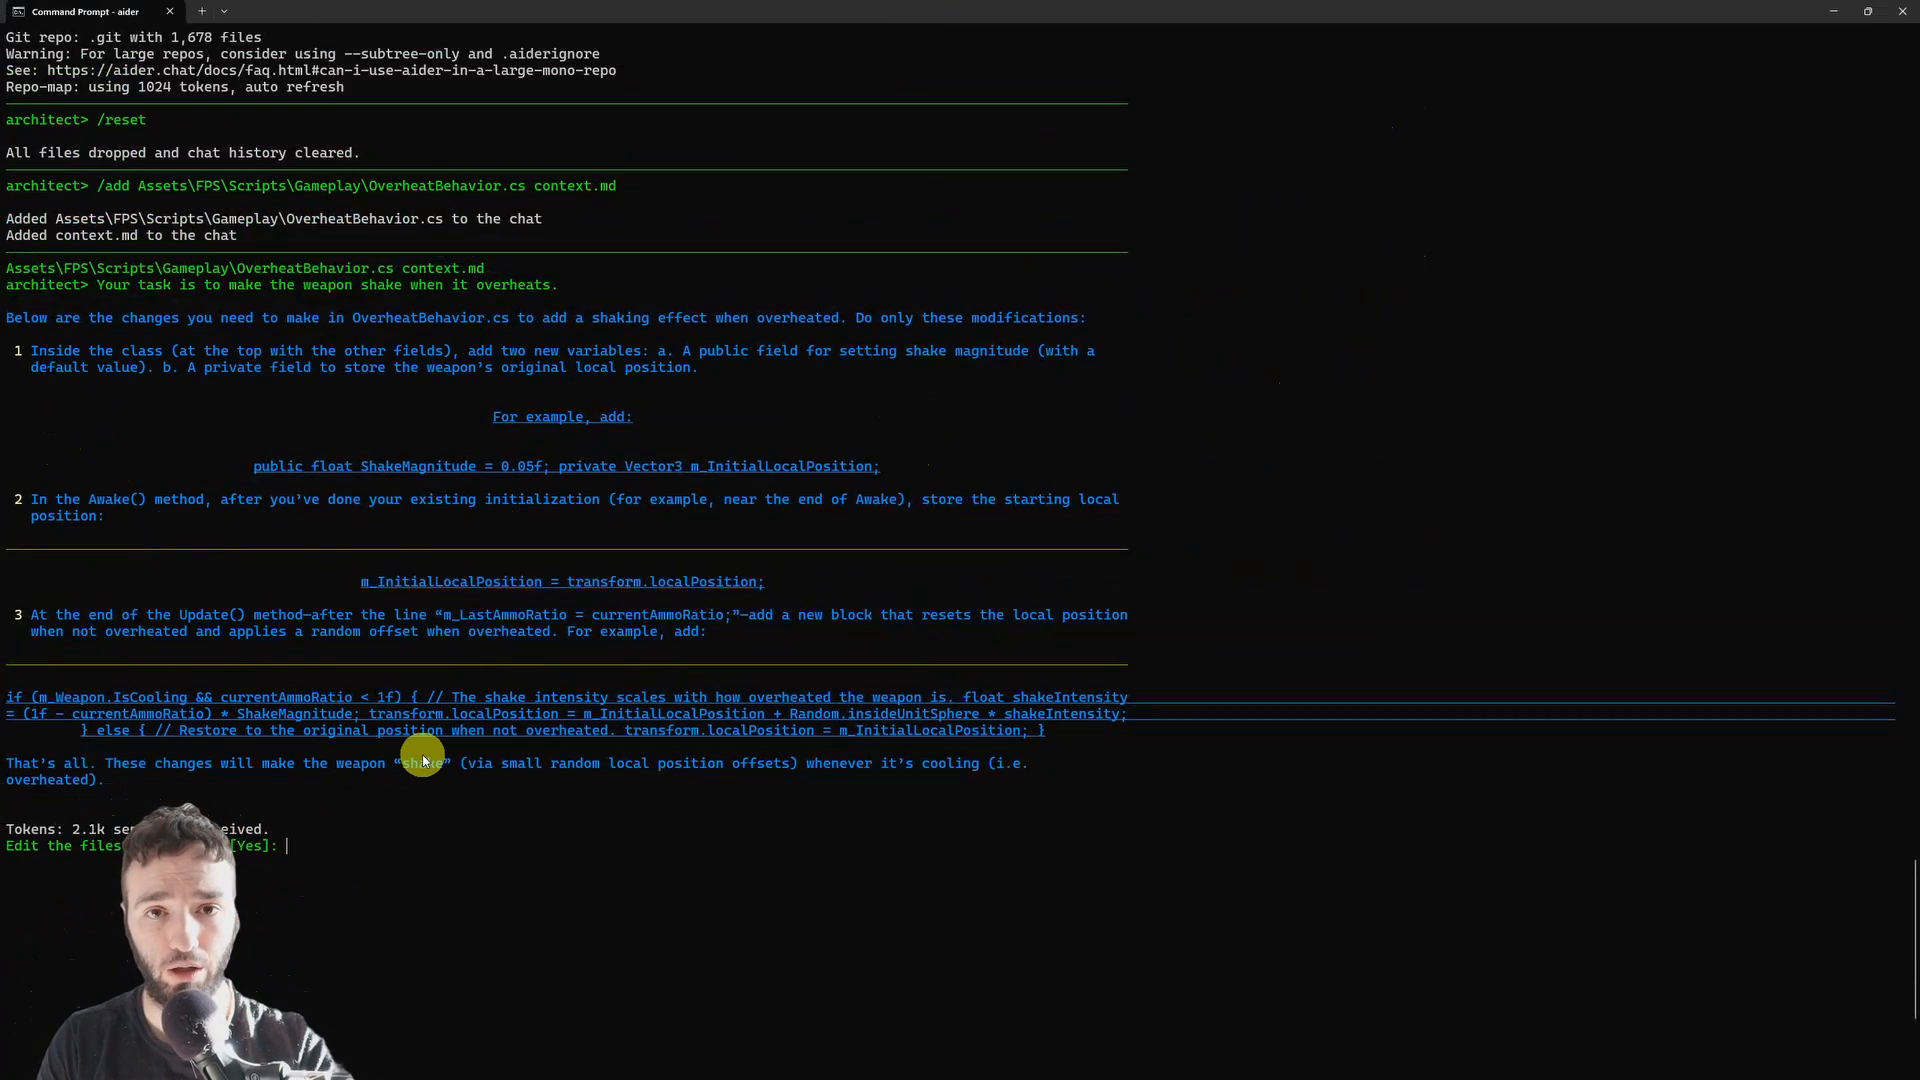Click the Repo-map: using 1024 tokens line
The width and height of the screenshot is (1920, 1080).
click(174, 87)
